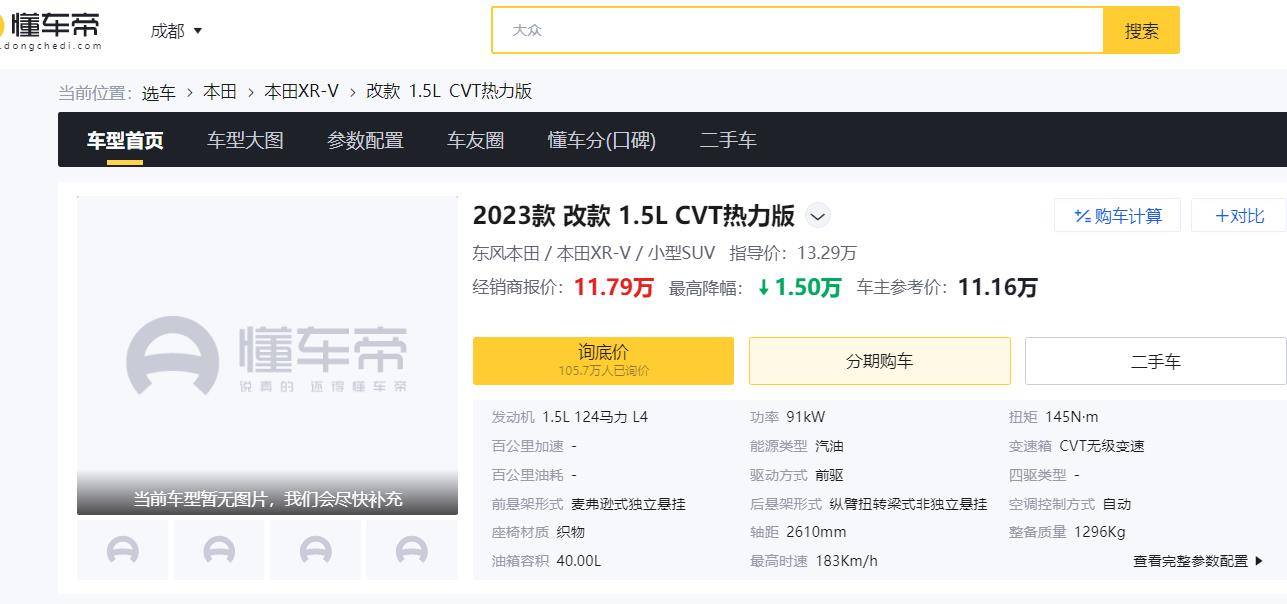Open 查看完整参数配置 link
Image resolution: width=1287 pixels, height=604 pixels.
pos(1198,561)
